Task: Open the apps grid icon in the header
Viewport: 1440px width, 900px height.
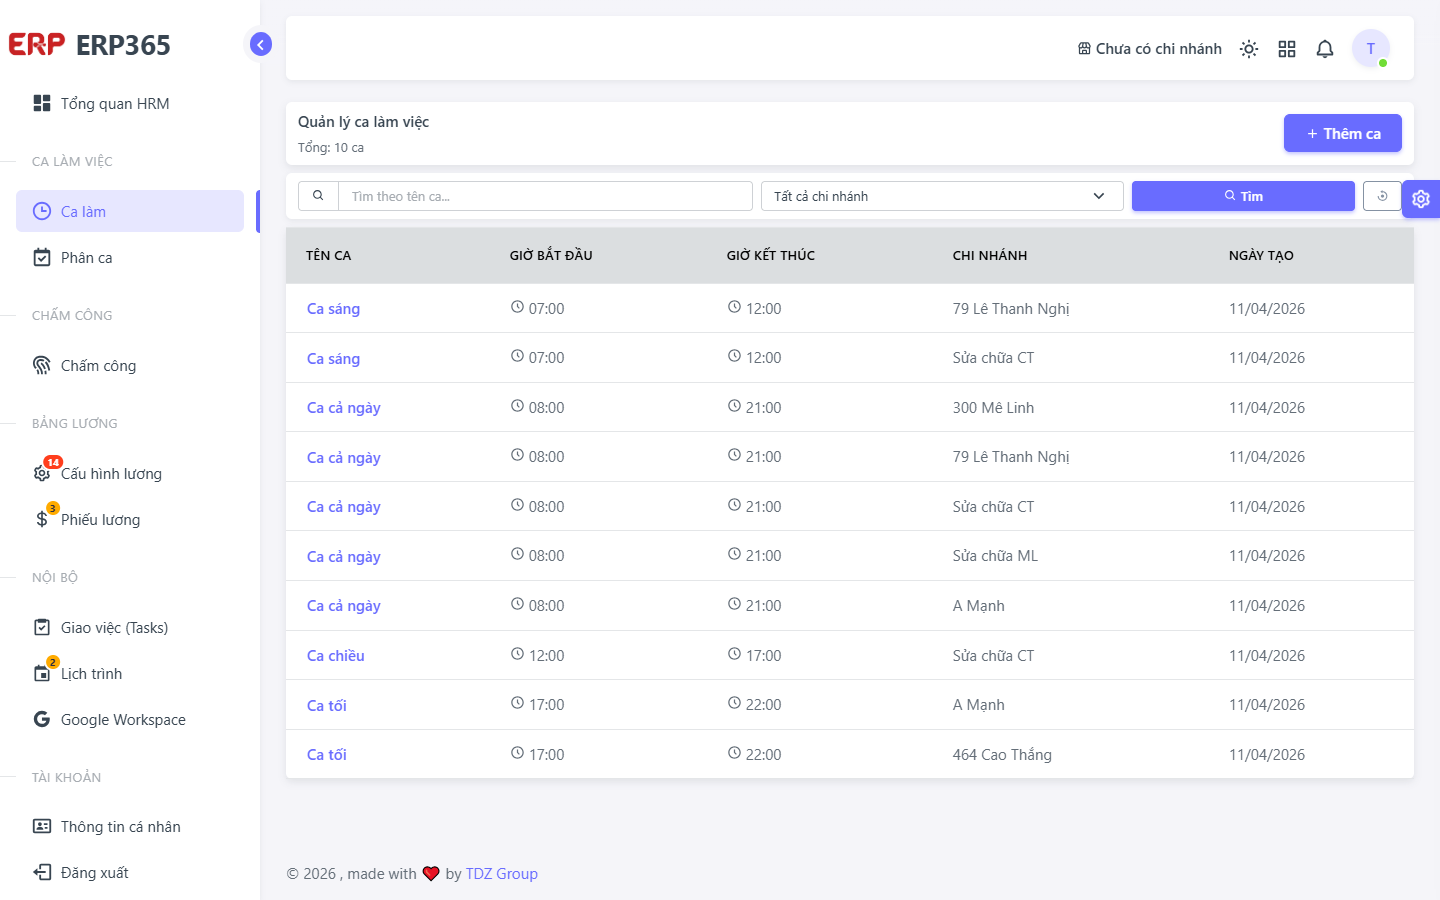Action: [1287, 49]
